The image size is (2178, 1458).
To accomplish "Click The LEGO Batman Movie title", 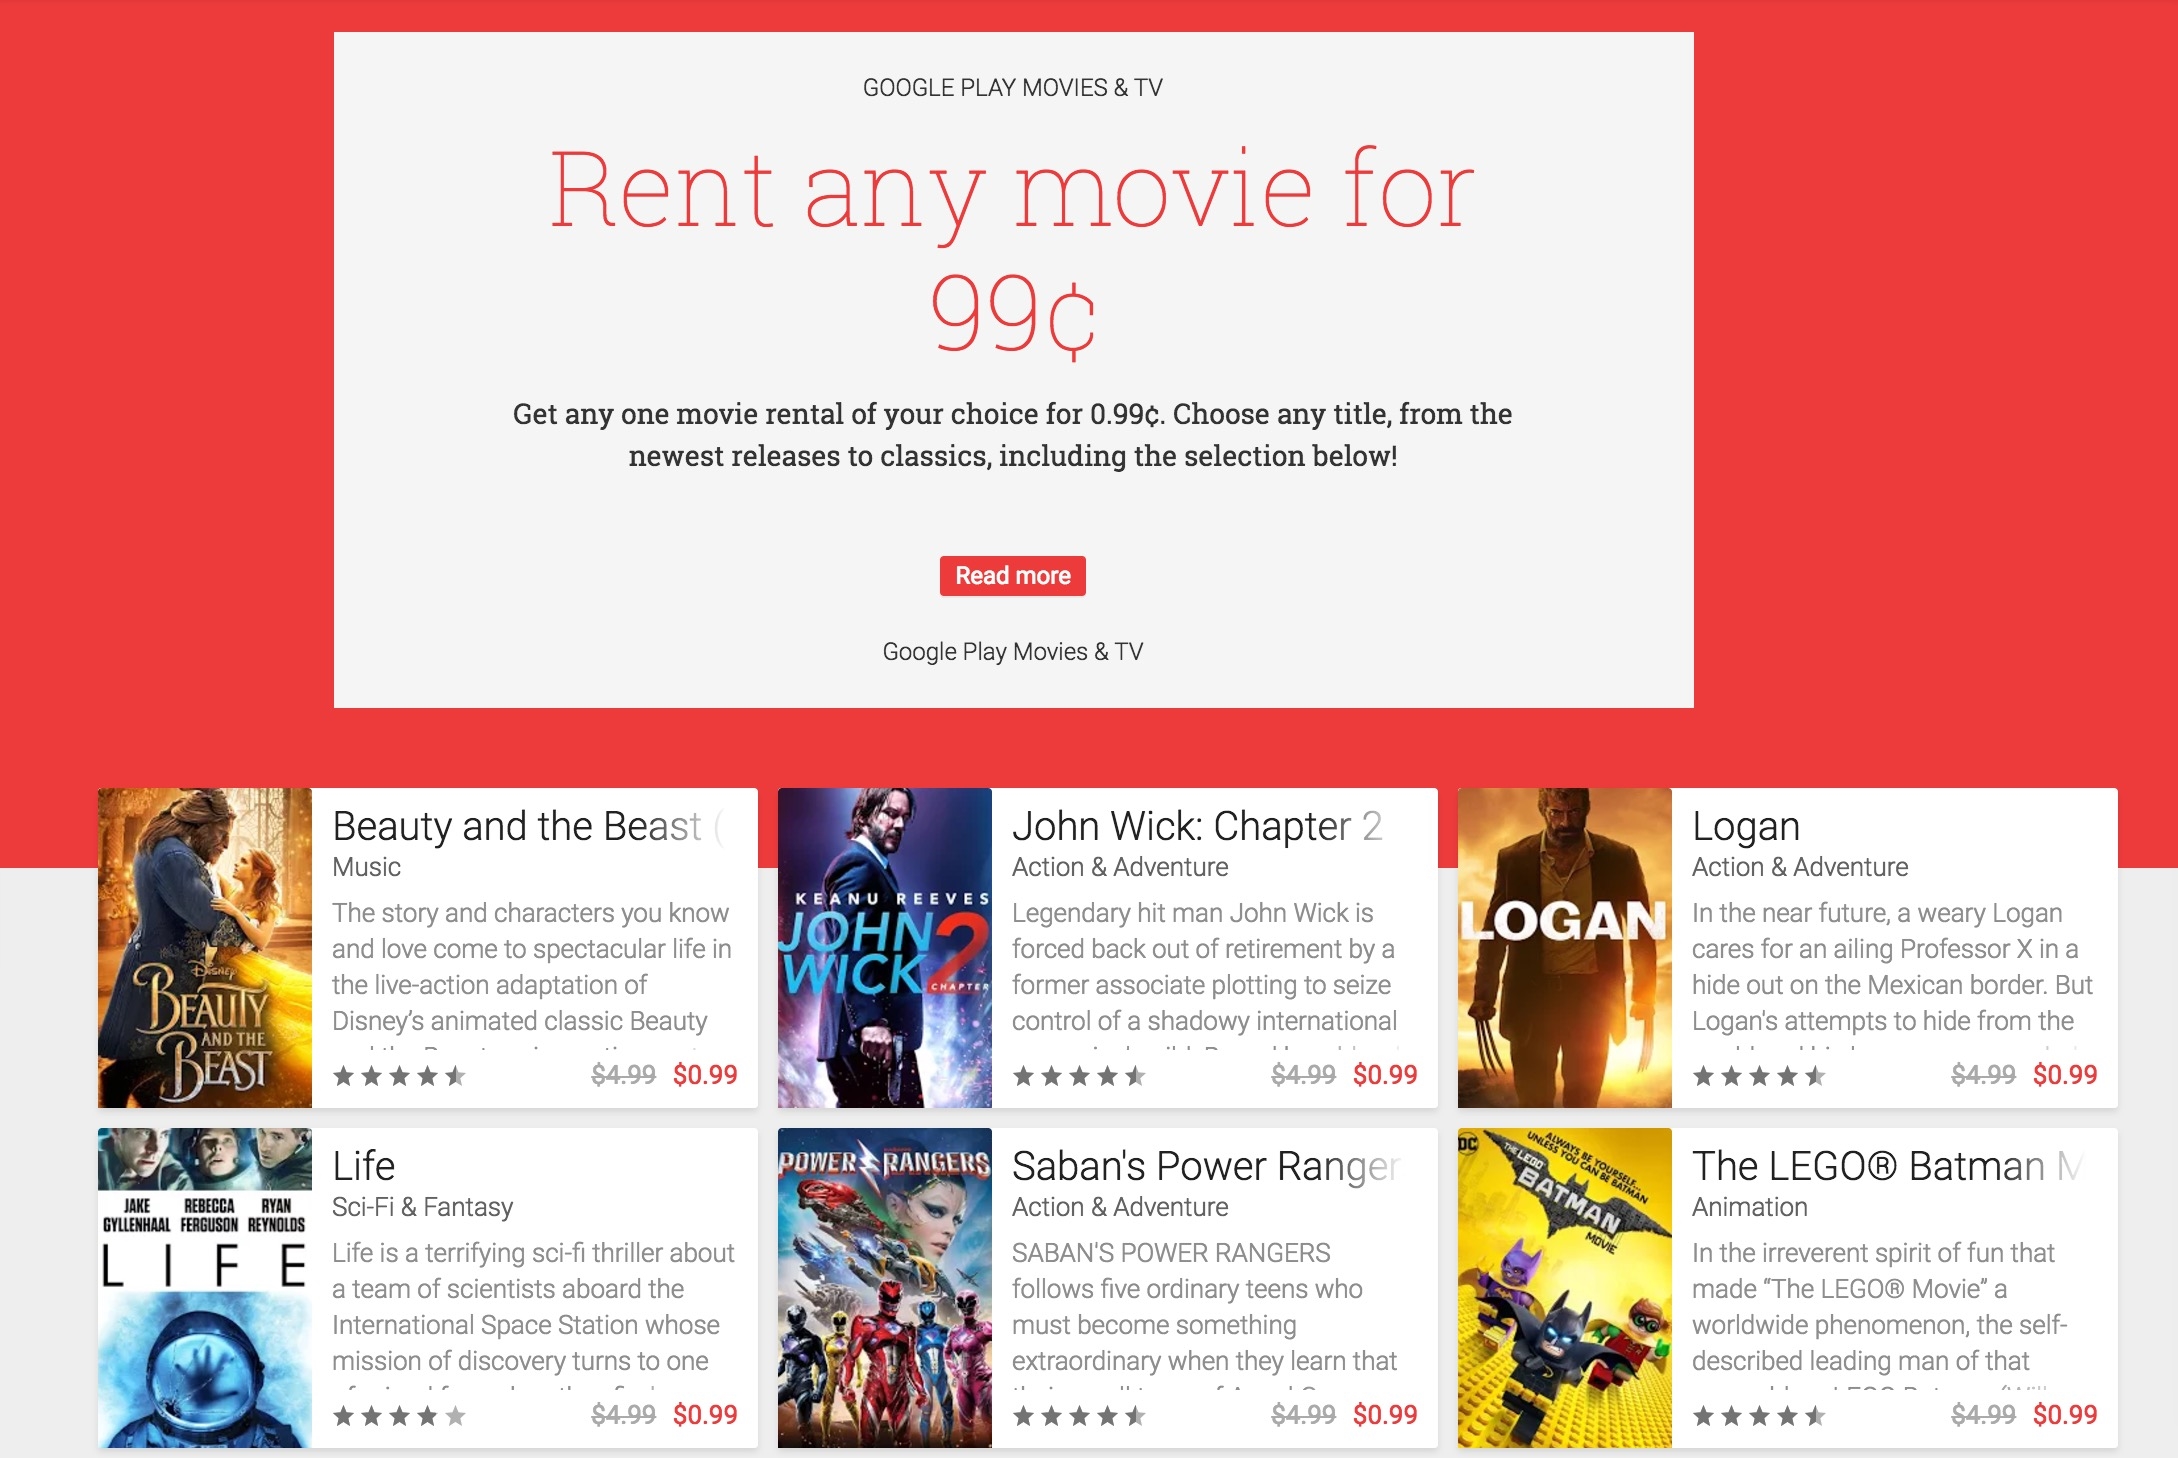I will pos(1887,1167).
